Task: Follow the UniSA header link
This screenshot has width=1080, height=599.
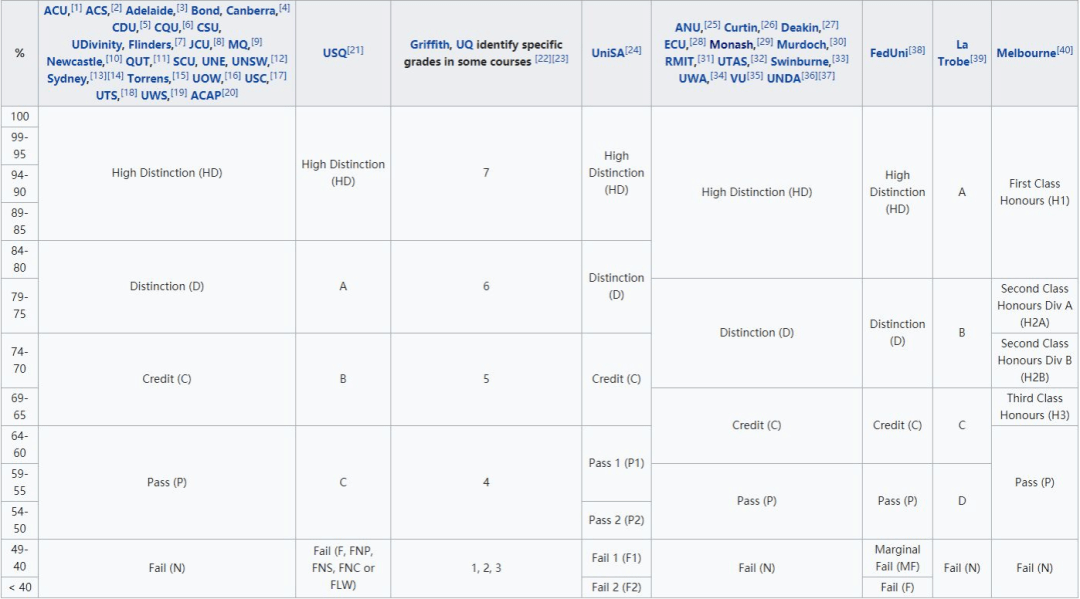Action: (x=608, y=53)
